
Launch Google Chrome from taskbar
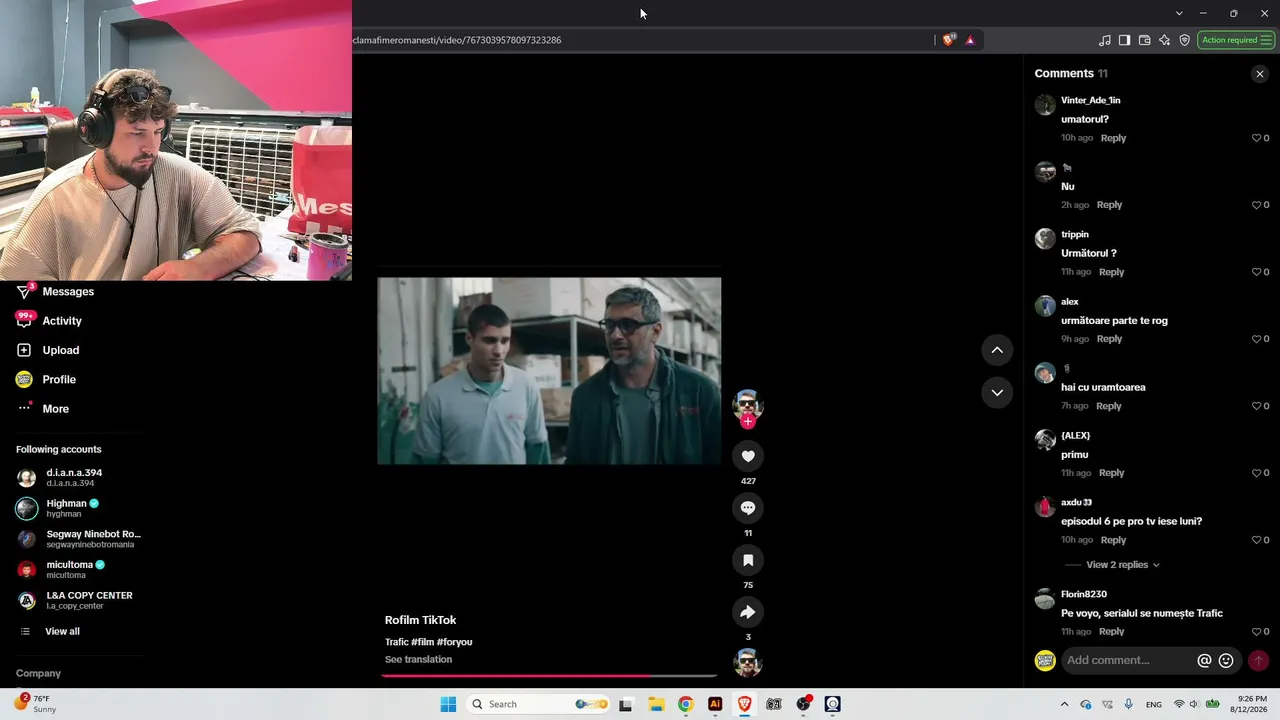685,704
